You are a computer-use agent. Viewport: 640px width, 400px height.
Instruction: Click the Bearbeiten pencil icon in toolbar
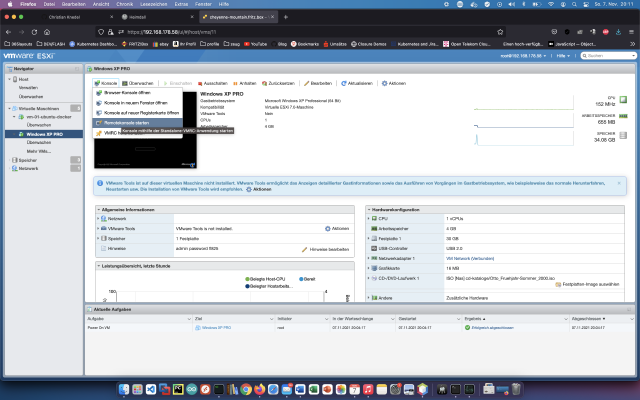307,83
